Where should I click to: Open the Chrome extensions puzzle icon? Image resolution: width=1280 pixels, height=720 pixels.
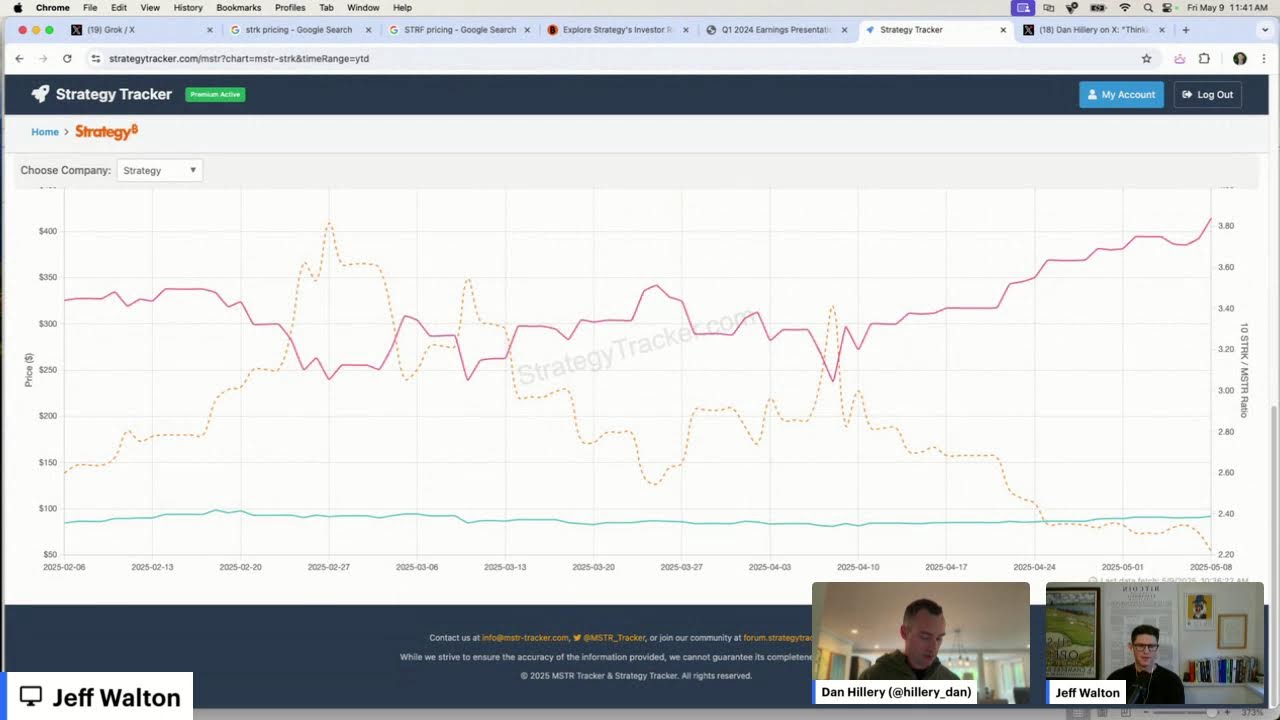[x=1204, y=59]
